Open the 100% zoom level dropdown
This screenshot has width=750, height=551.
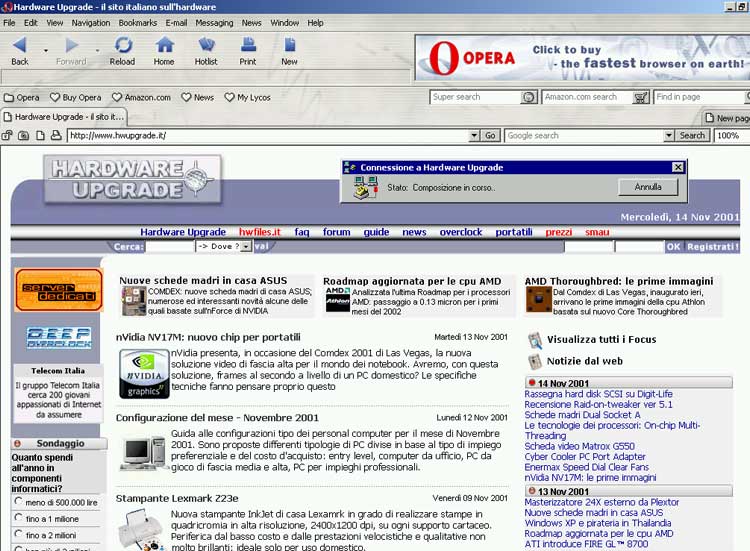[730, 135]
